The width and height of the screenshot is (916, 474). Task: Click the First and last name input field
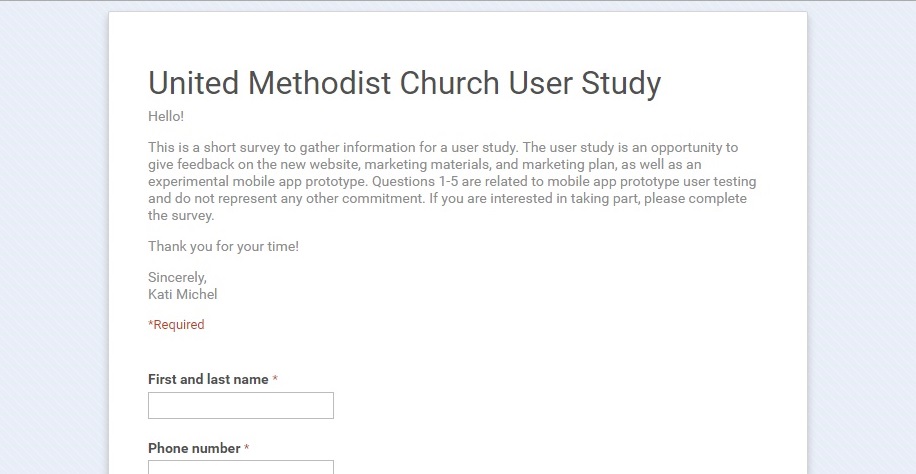click(x=240, y=405)
